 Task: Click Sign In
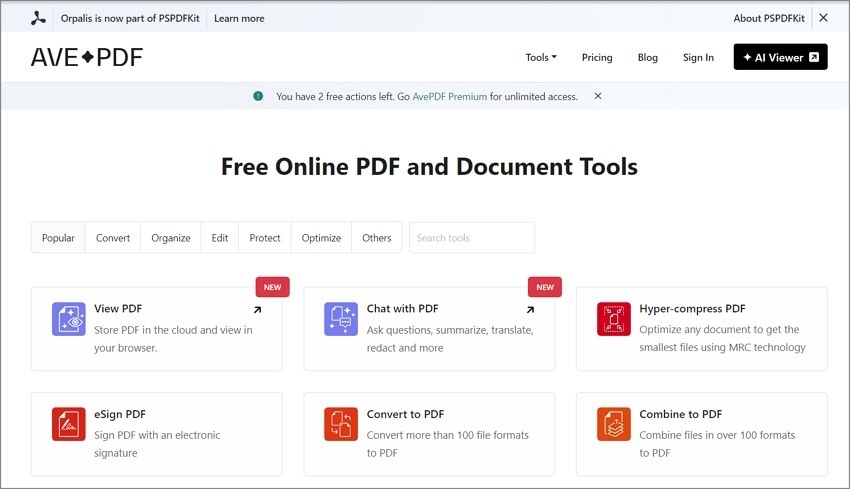click(x=698, y=57)
